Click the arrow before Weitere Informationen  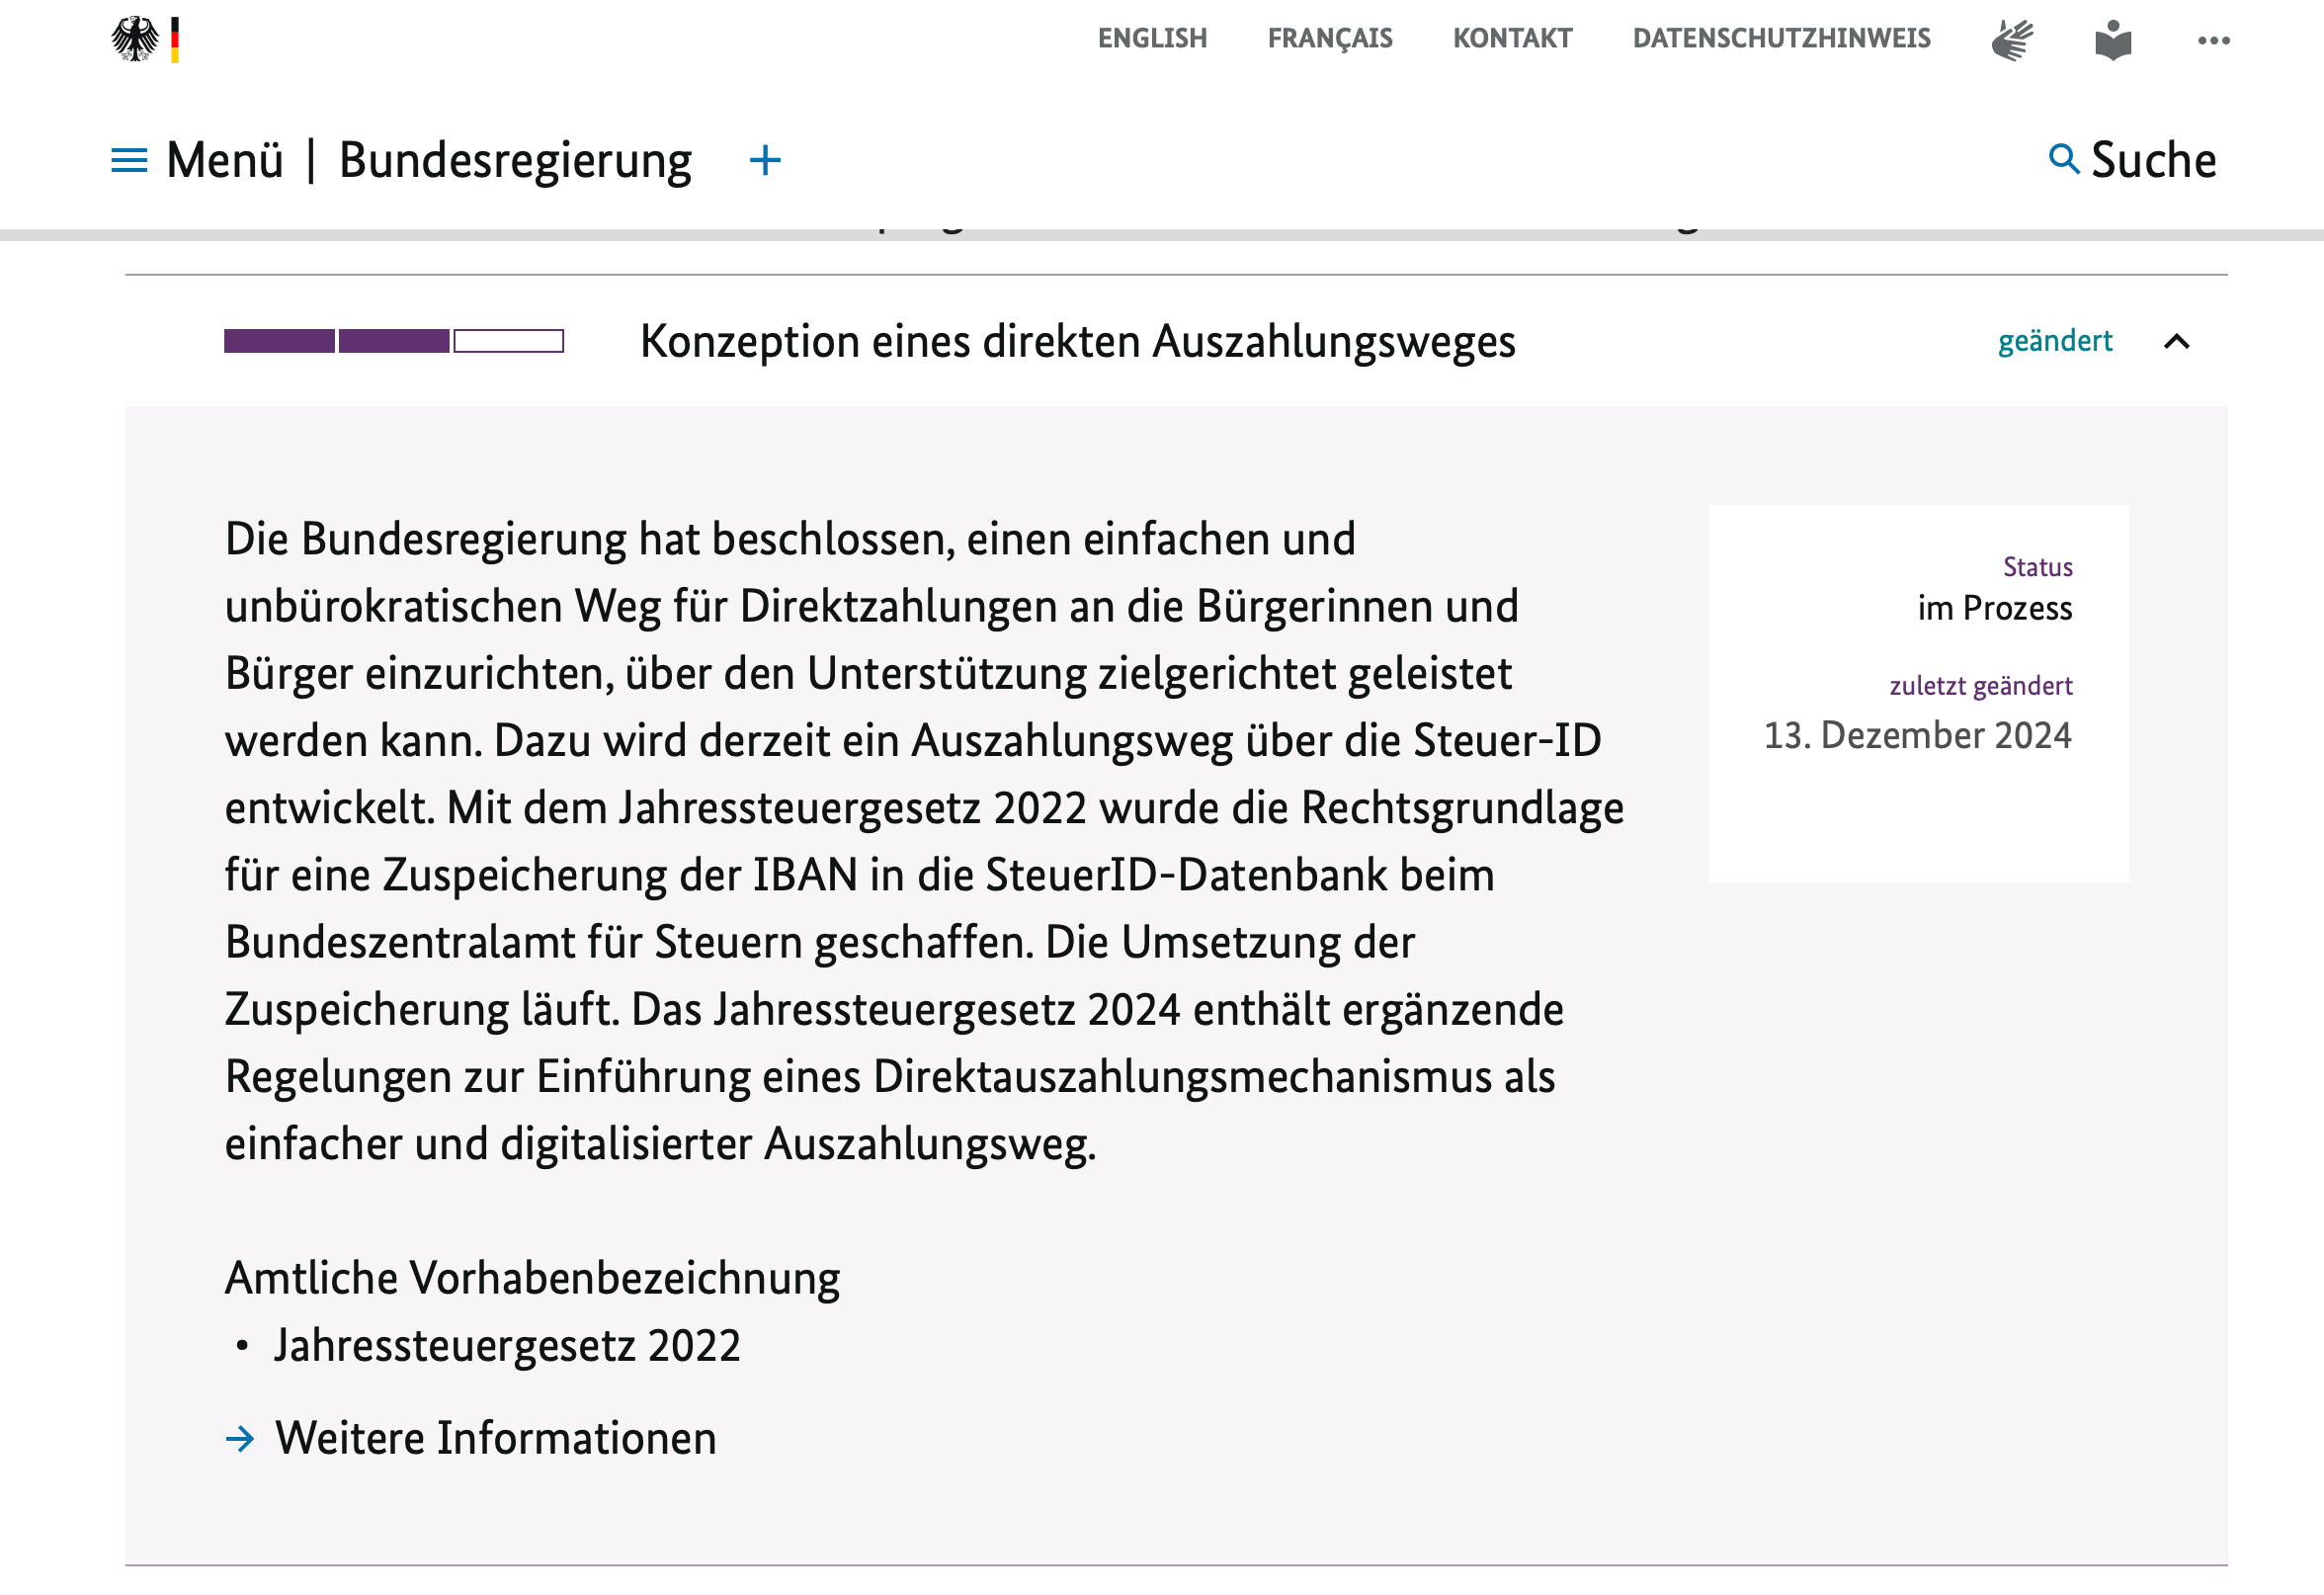(x=240, y=1439)
